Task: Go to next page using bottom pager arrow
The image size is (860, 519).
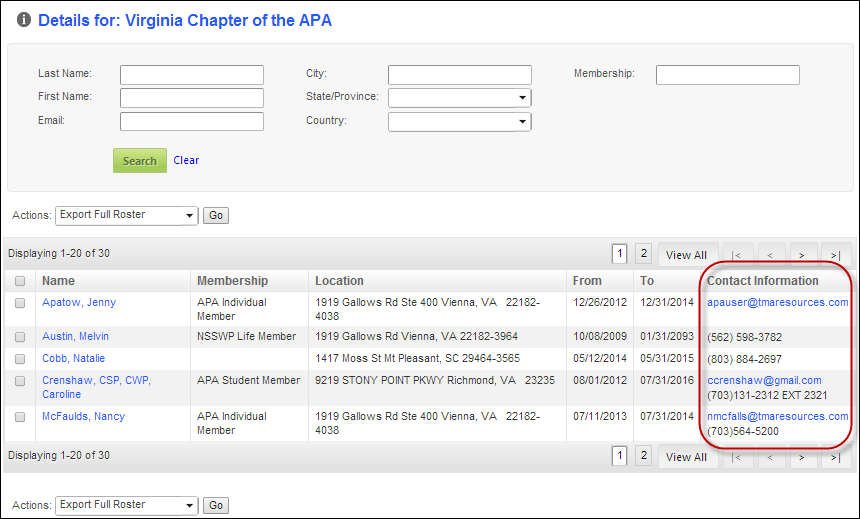Action: 802,457
